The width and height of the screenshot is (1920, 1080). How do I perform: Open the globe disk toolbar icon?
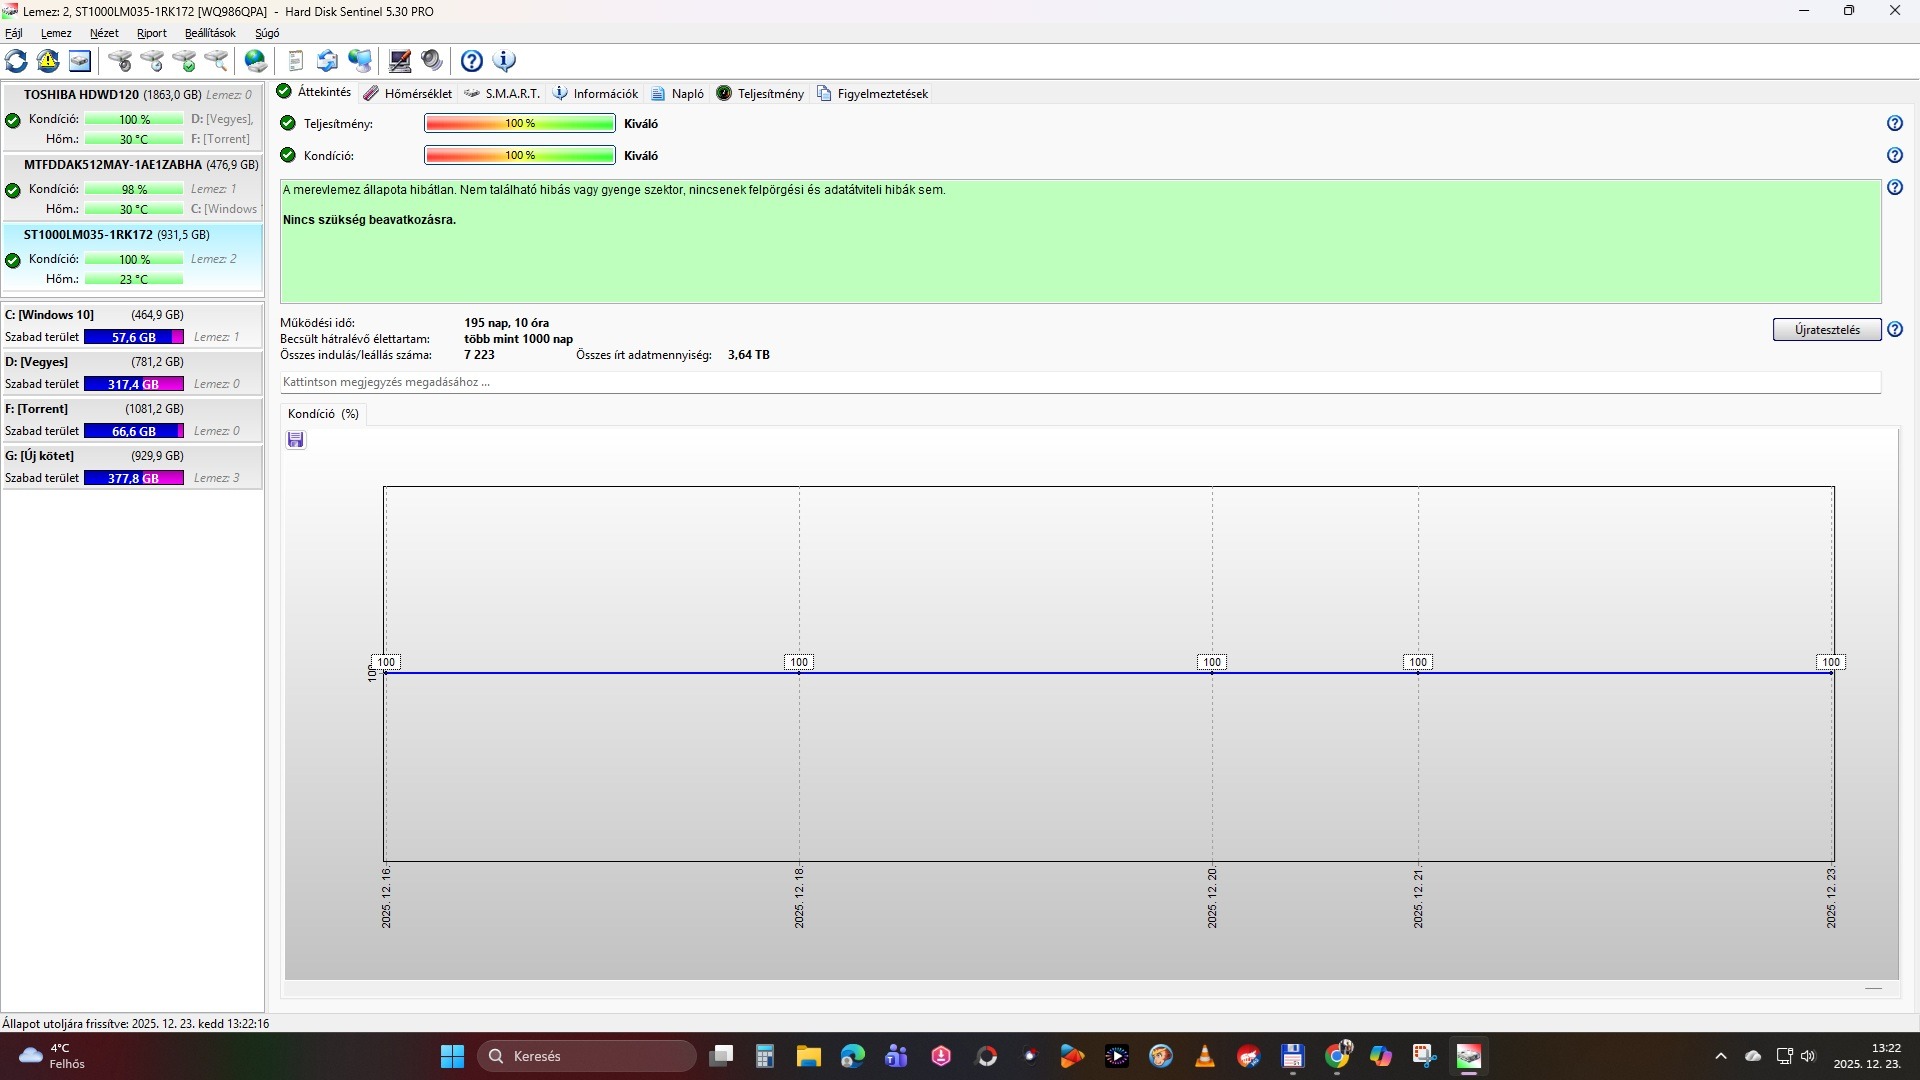(256, 61)
